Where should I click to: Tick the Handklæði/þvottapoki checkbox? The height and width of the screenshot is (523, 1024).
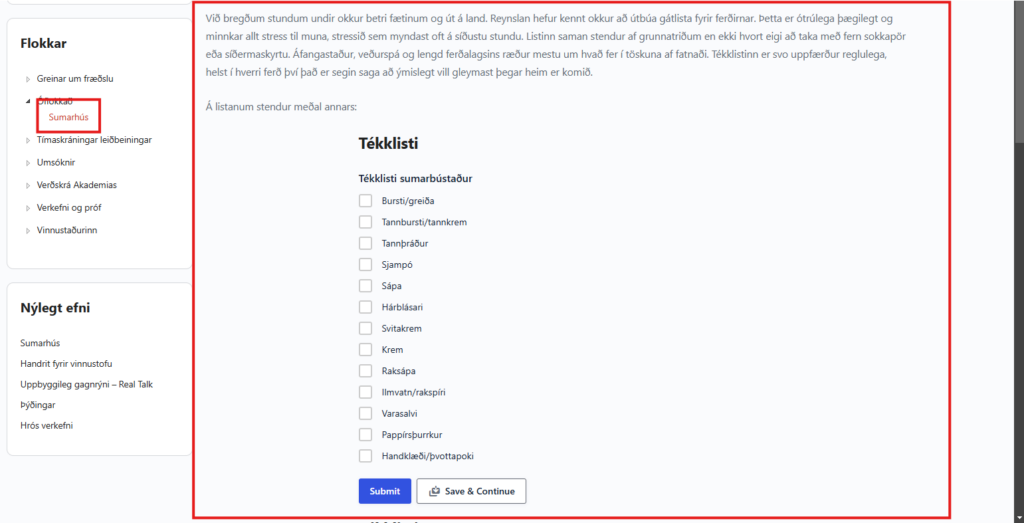click(x=365, y=456)
